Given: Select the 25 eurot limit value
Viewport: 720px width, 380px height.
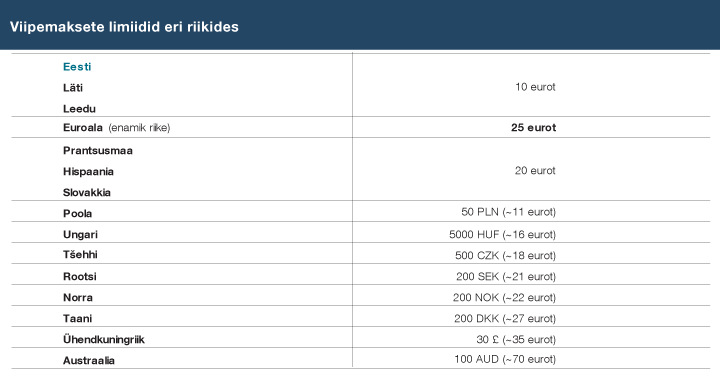Looking at the screenshot, I should coord(534,128).
